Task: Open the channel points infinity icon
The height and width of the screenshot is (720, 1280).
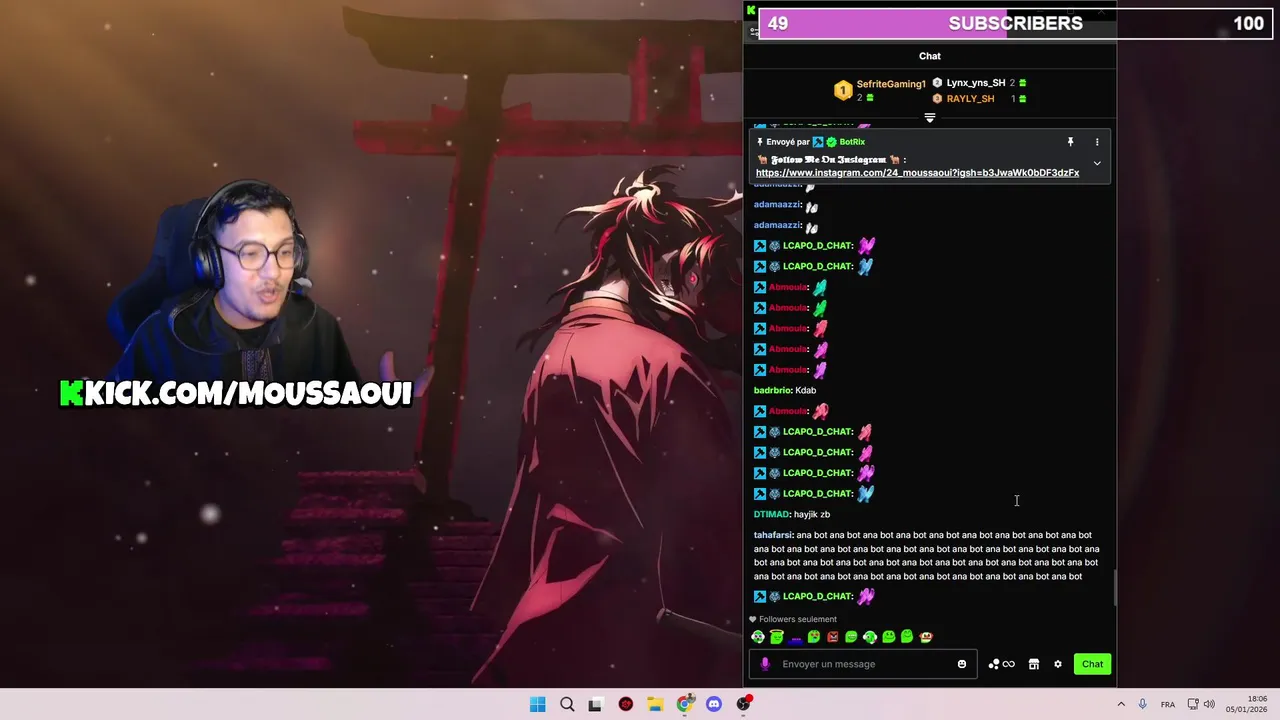Action: pyautogui.click(x=1001, y=664)
